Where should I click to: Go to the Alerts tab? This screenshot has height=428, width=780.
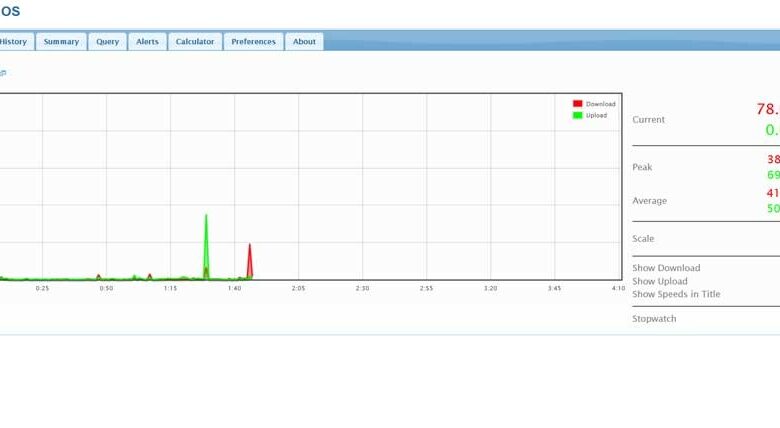pyautogui.click(x=147, y=42)
